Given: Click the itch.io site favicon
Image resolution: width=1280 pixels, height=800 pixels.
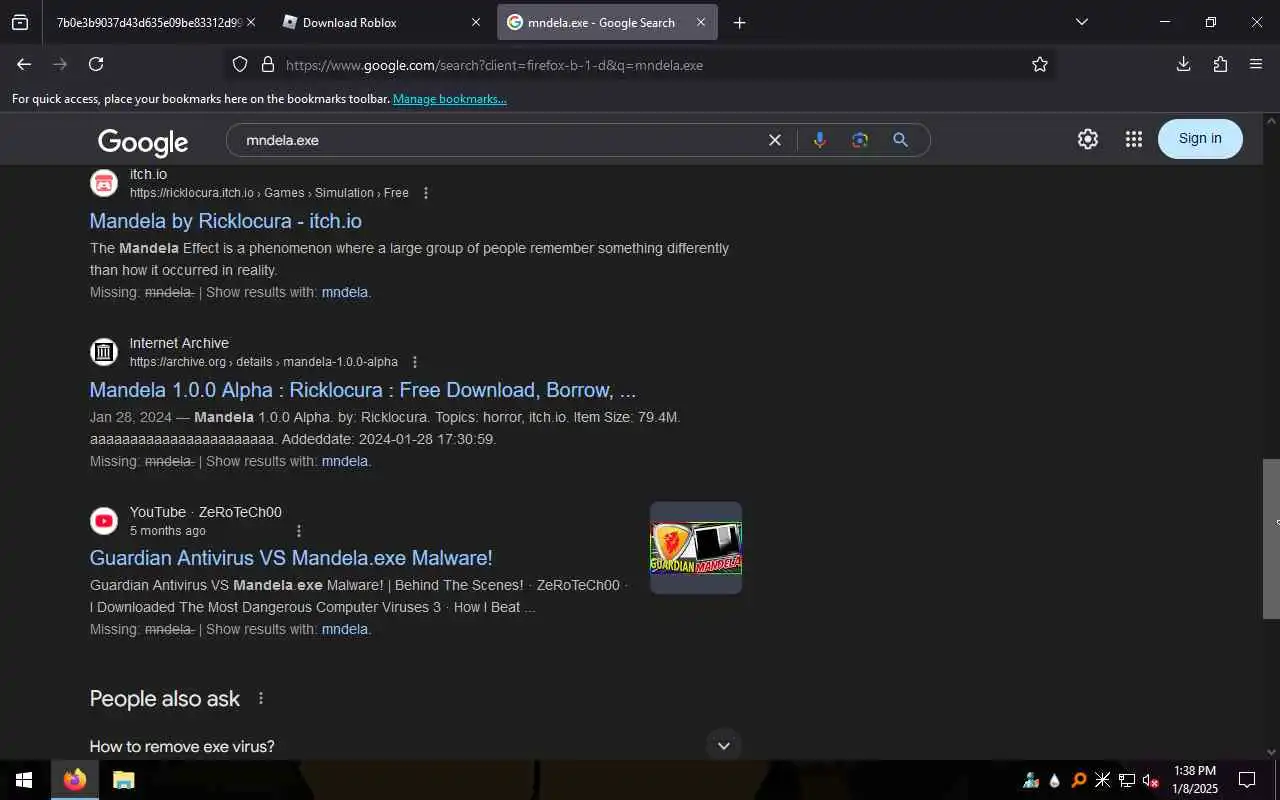Looking at the screenshot, I should point(104,183).
